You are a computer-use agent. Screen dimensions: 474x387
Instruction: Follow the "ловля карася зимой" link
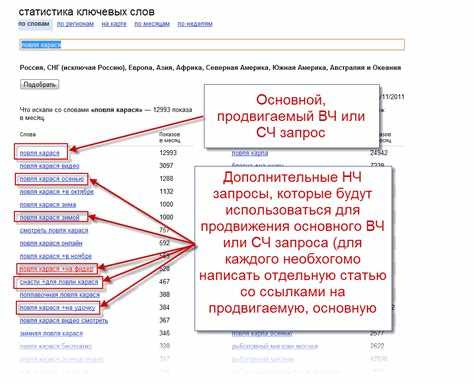point(49,217)
